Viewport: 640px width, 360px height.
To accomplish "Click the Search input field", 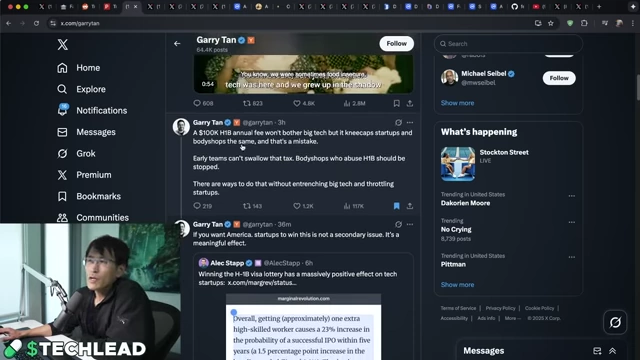I will 508,44.
